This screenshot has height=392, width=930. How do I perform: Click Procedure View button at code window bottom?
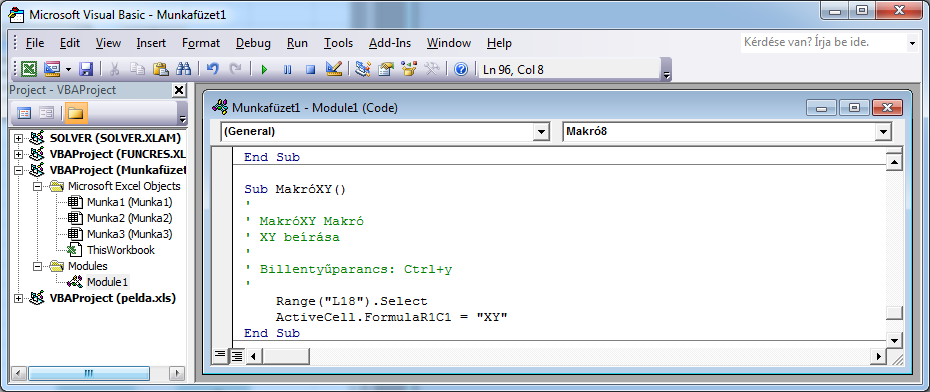(x=220, y=356)
